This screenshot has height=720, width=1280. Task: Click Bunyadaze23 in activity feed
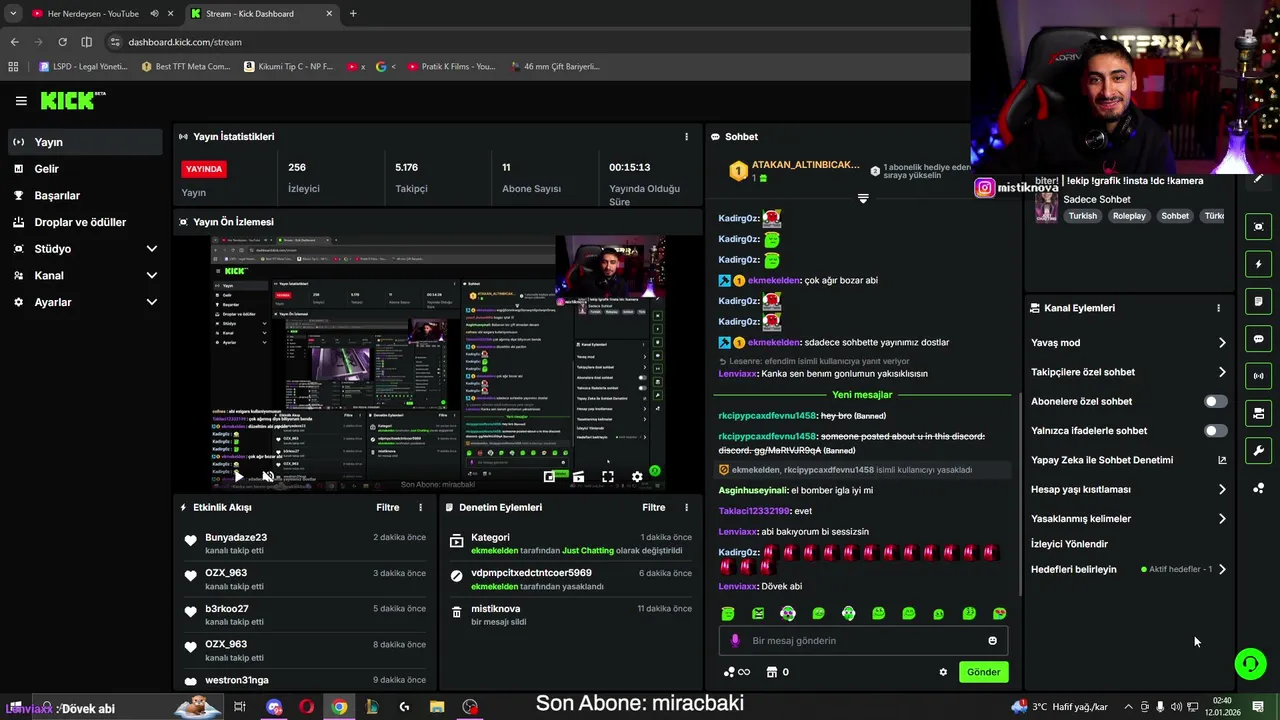point(236,537)
